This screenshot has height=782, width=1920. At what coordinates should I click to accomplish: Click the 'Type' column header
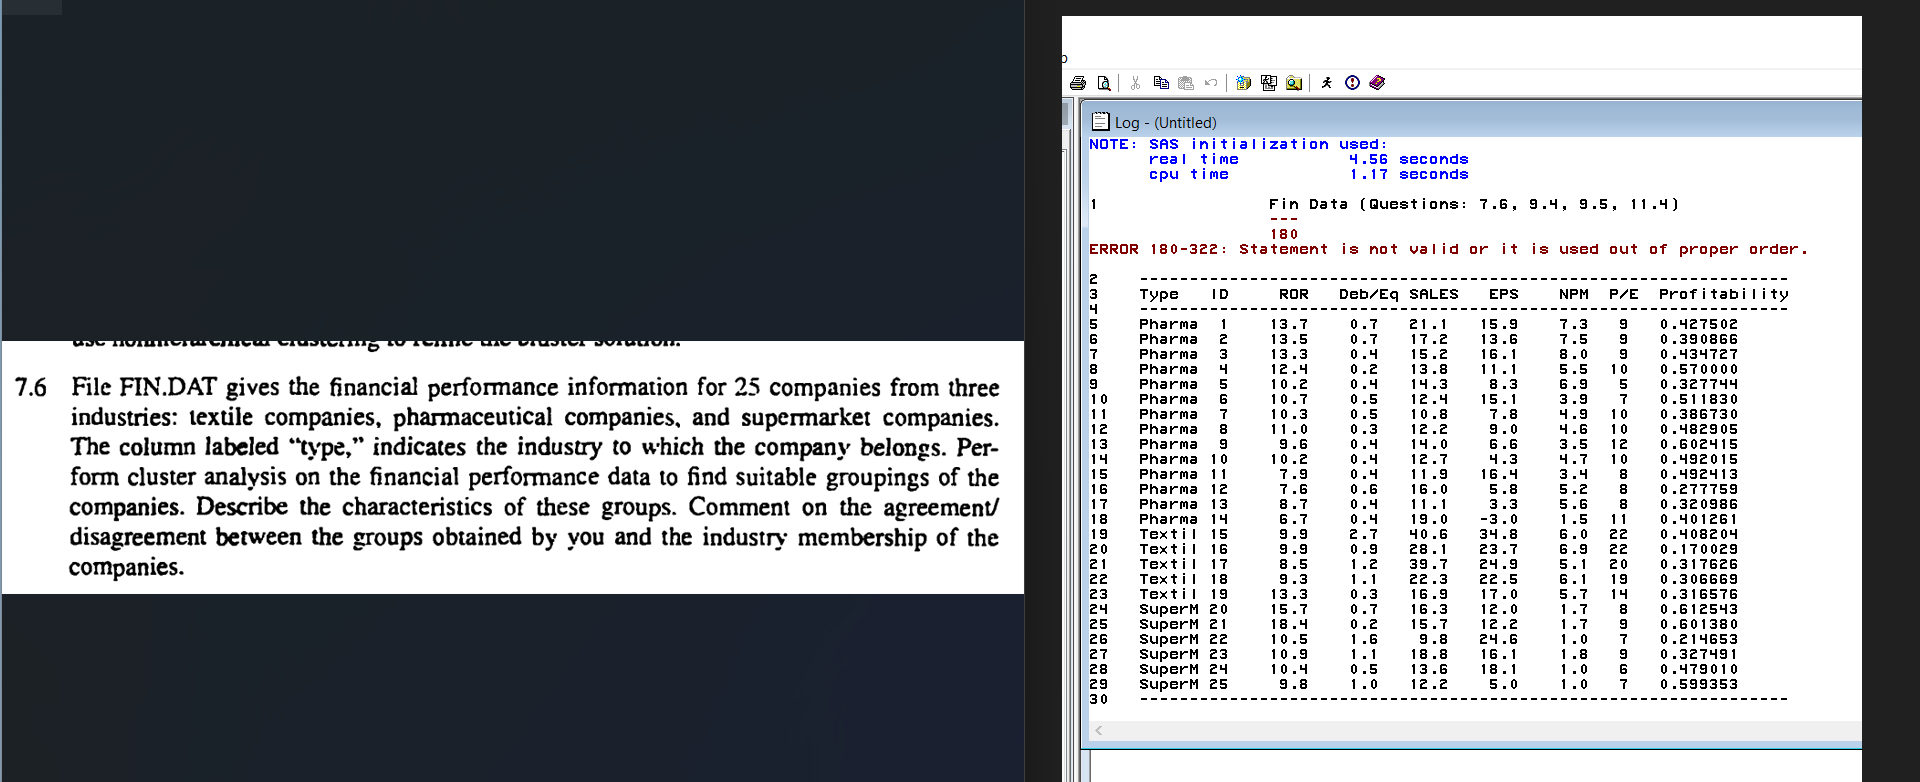[1158, 294]
